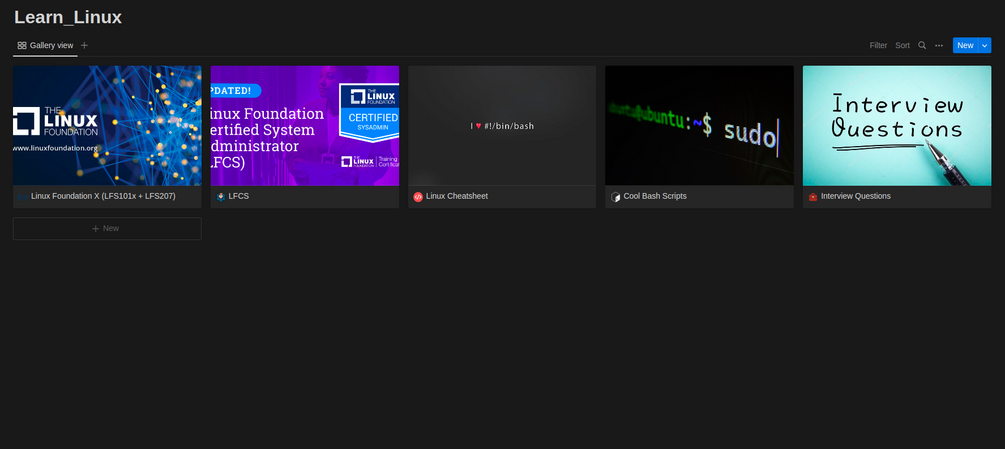Screen dimensions: 1005x449
Task: Click the LFCS page icon
Action: [x=220, y=197]
